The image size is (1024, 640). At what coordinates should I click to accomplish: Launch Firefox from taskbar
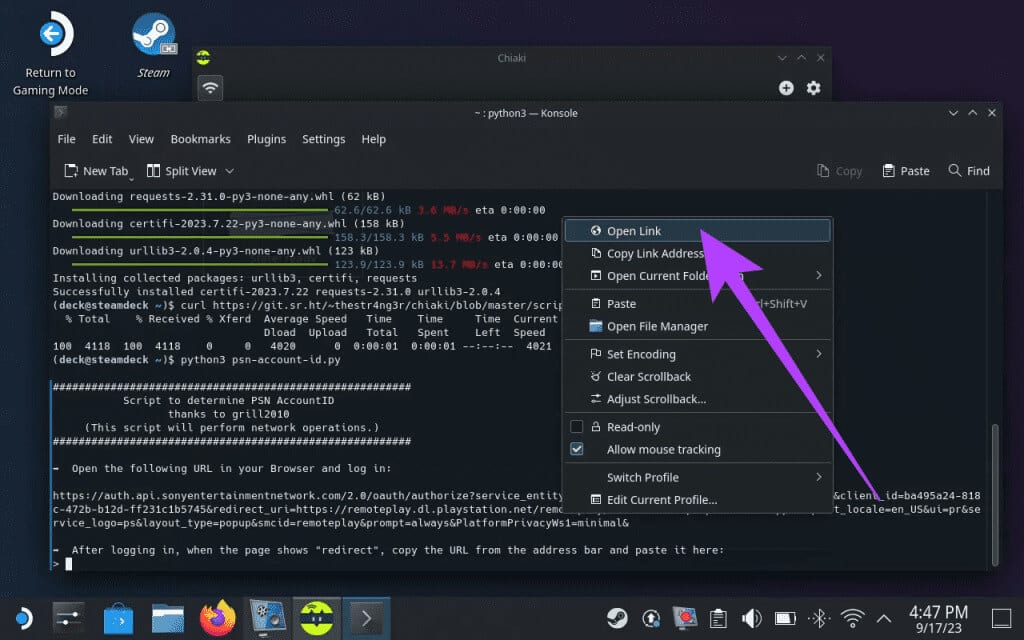pos(217,618)
